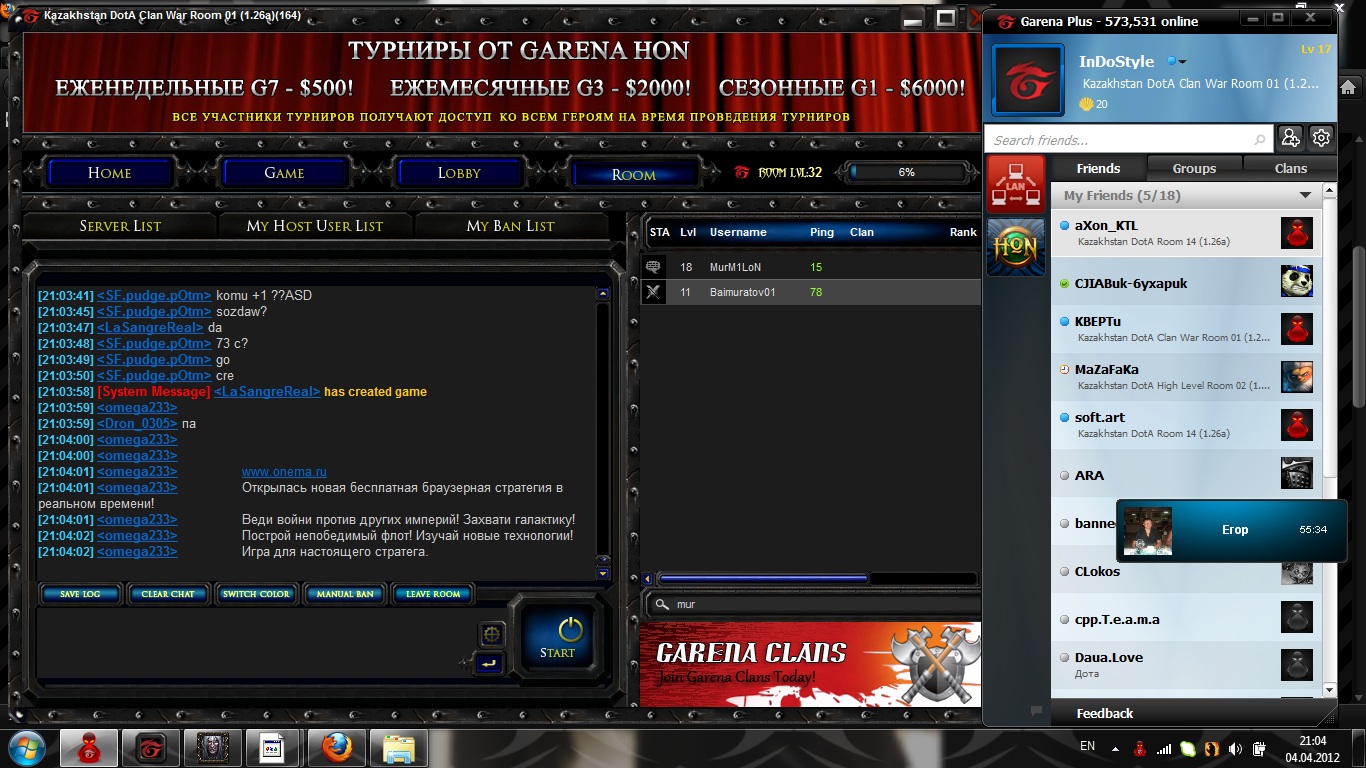Image resolution: width=1366 pixels, height=768 pixels.
Task: Click the chat bubble icon near Feedback
Action: (x=1036, y=711)
